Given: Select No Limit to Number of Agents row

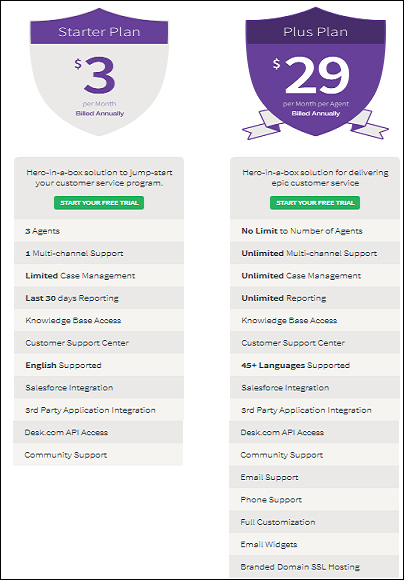Looking at the screenshot, I should click(x=315, y=231).
